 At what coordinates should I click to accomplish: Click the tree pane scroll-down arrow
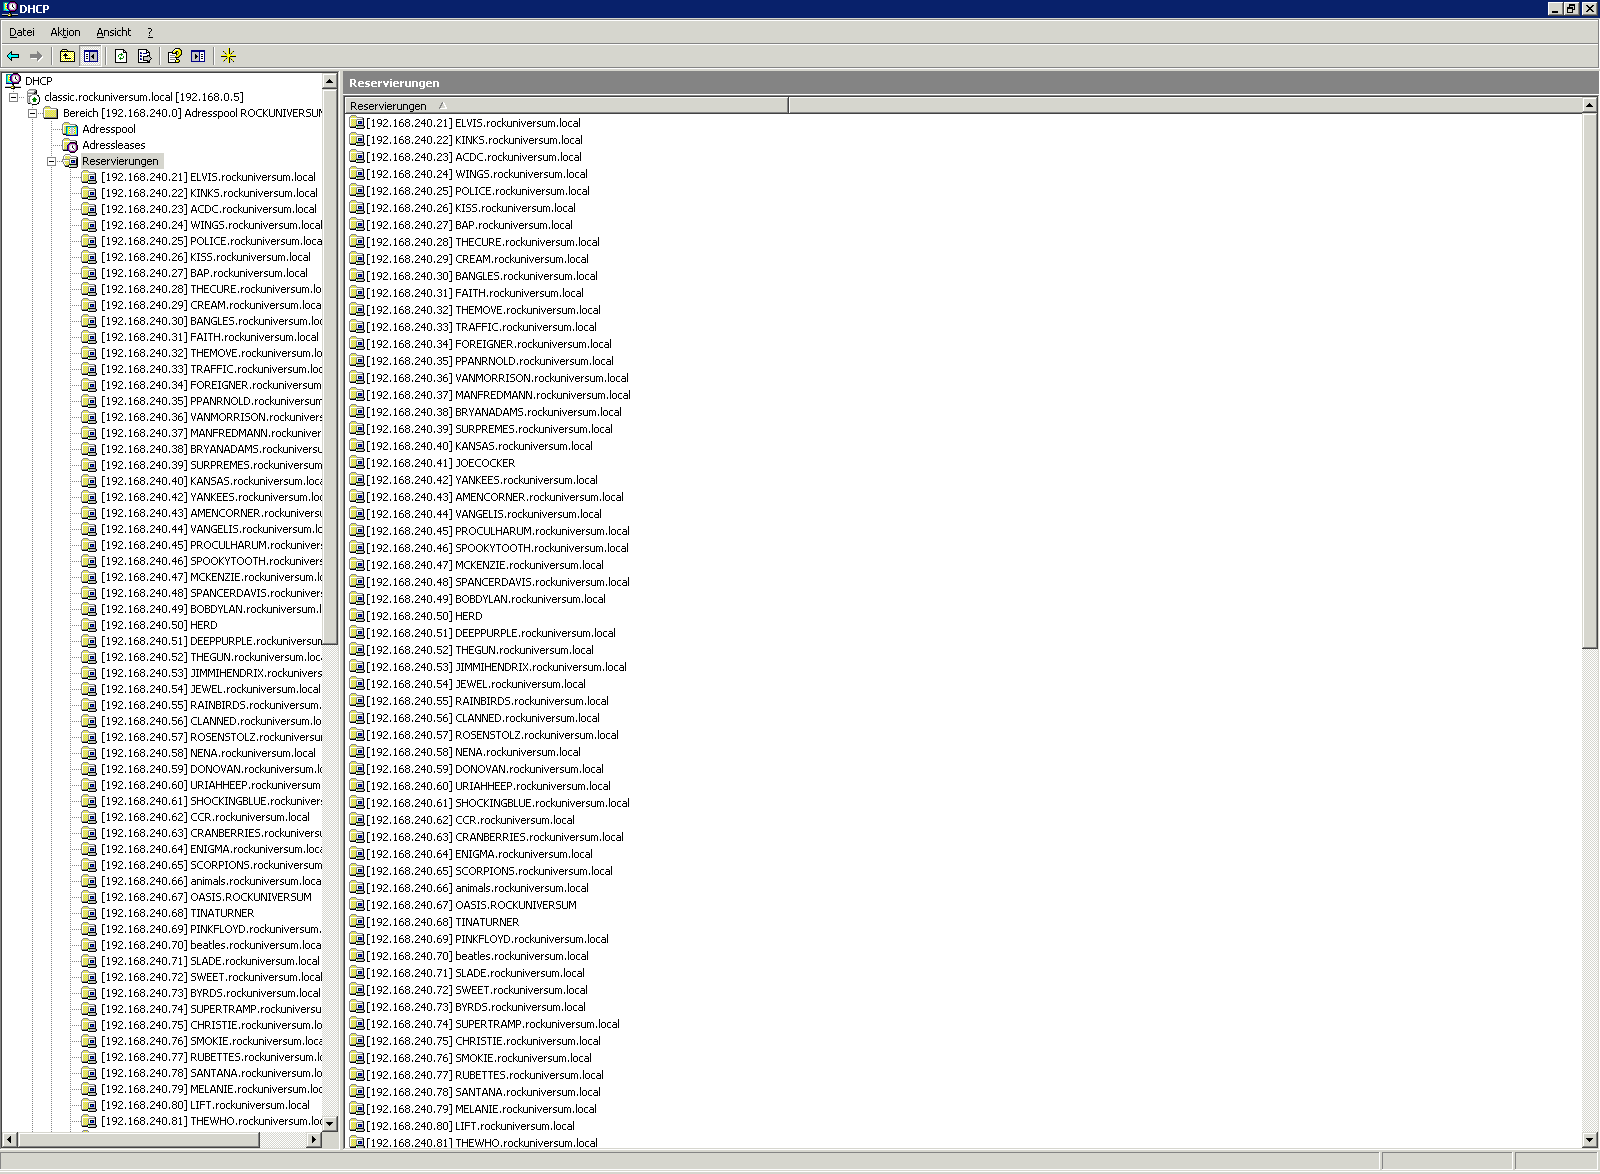tap(330, 1123)
